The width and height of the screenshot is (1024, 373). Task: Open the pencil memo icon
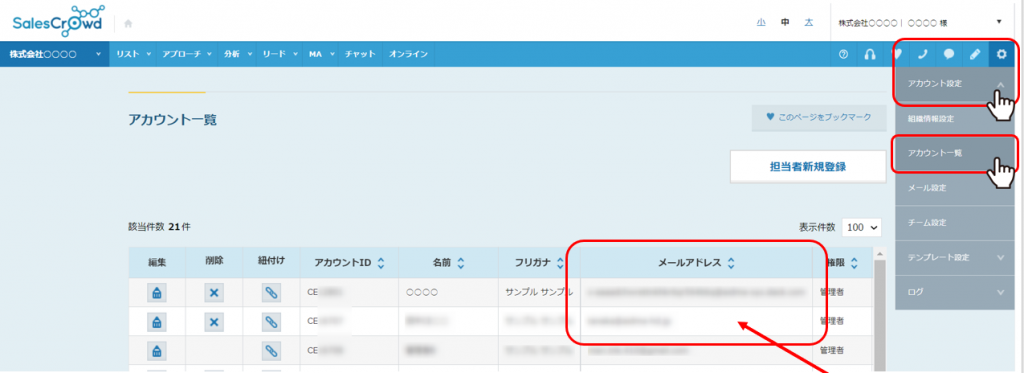point(975,54)
